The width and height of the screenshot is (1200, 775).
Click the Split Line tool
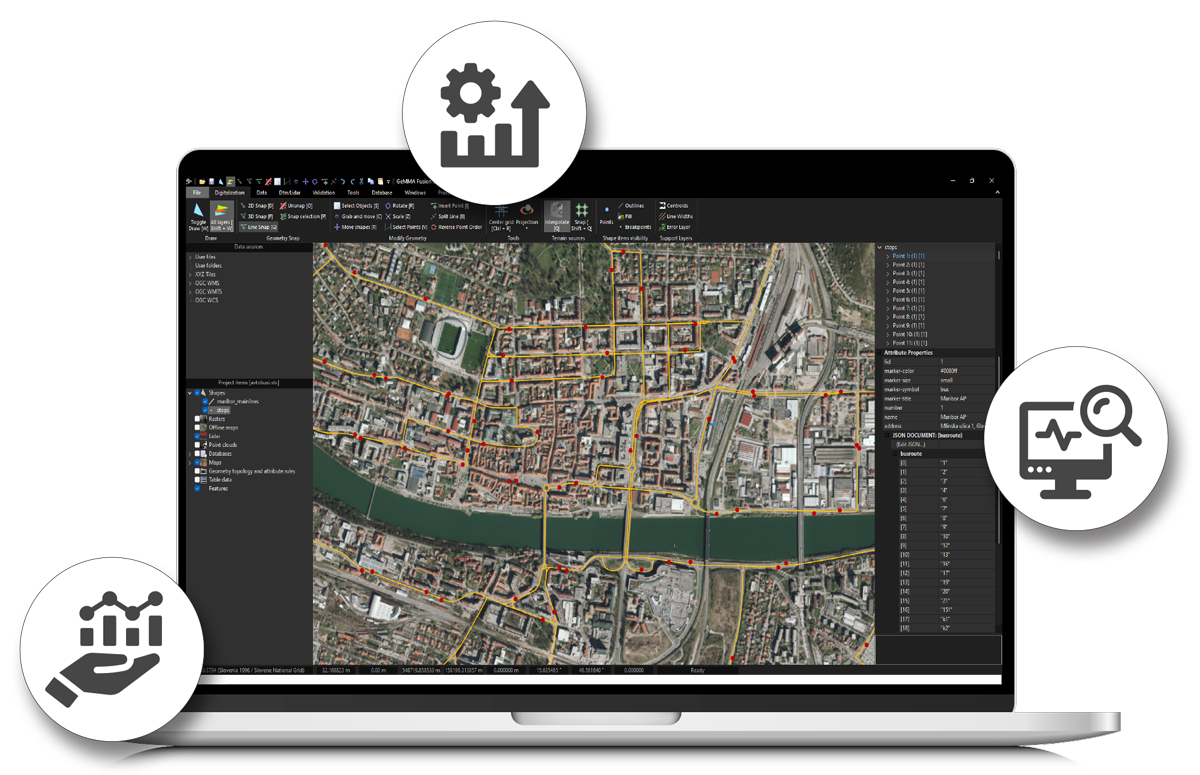pos(448,216)
